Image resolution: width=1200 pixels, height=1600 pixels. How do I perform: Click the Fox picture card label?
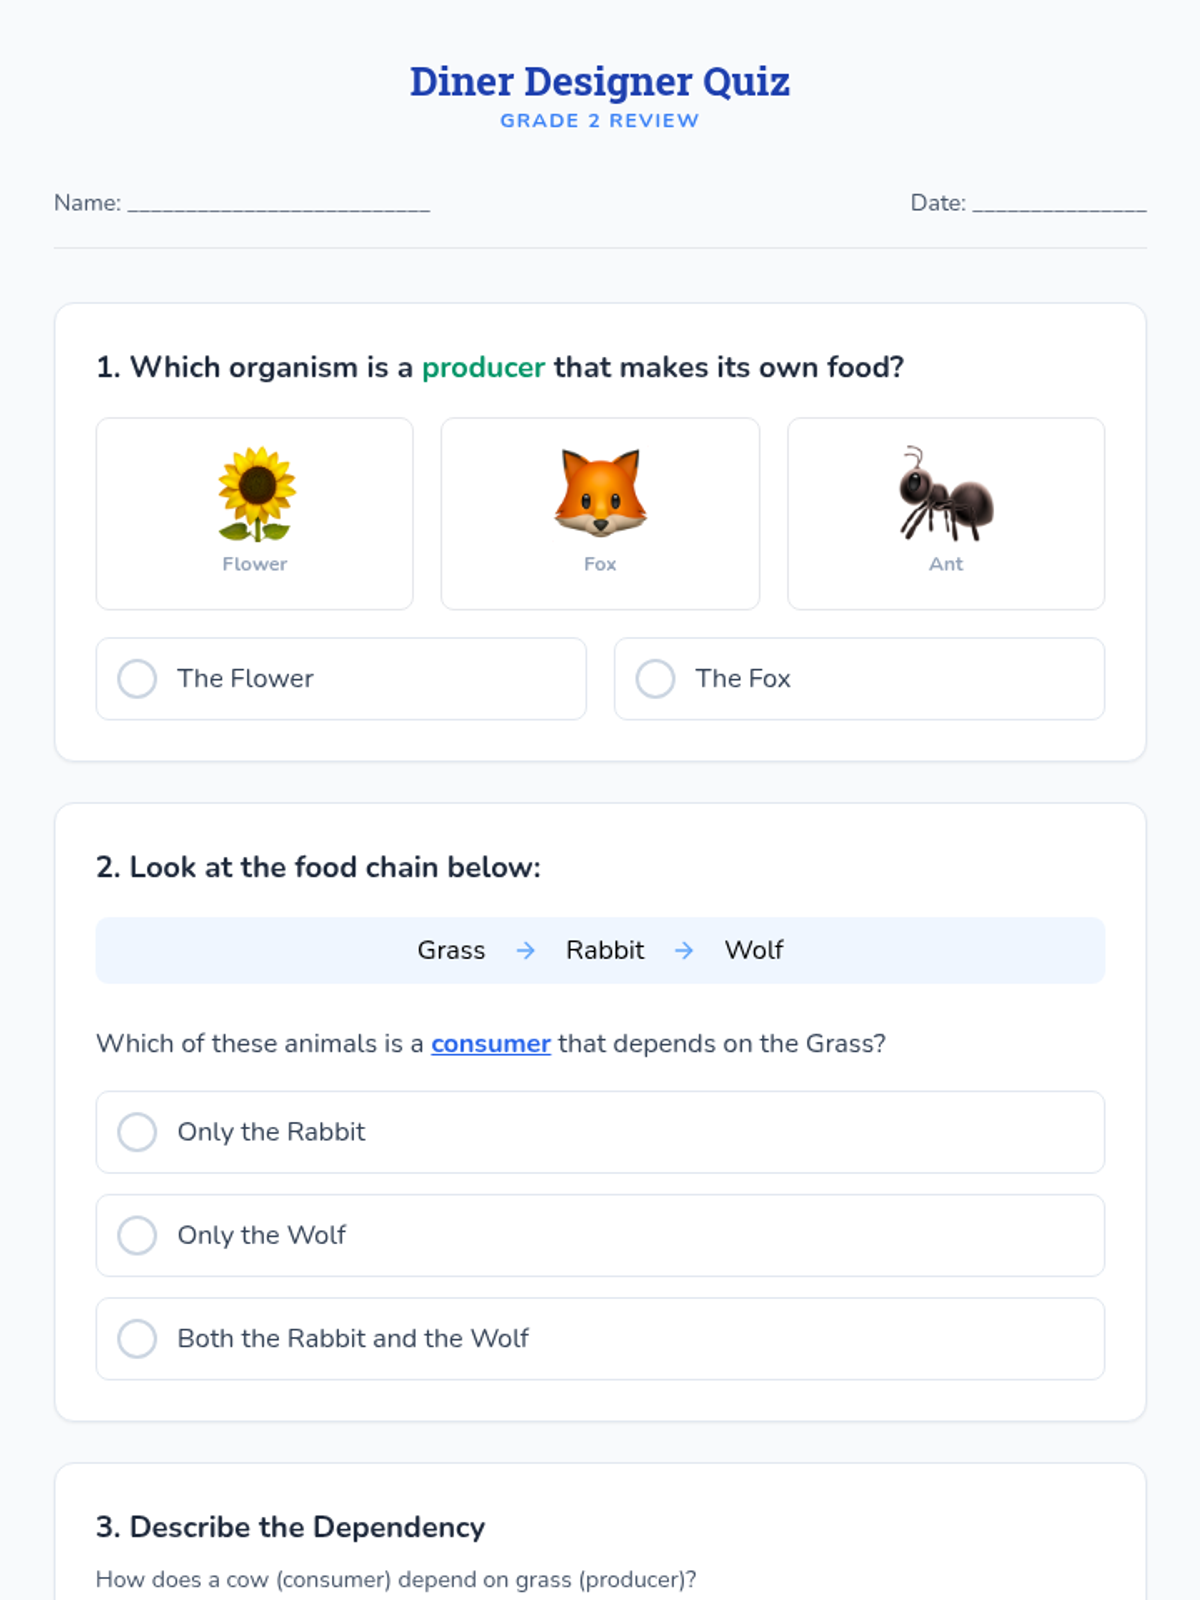click(x=600, y=564)
